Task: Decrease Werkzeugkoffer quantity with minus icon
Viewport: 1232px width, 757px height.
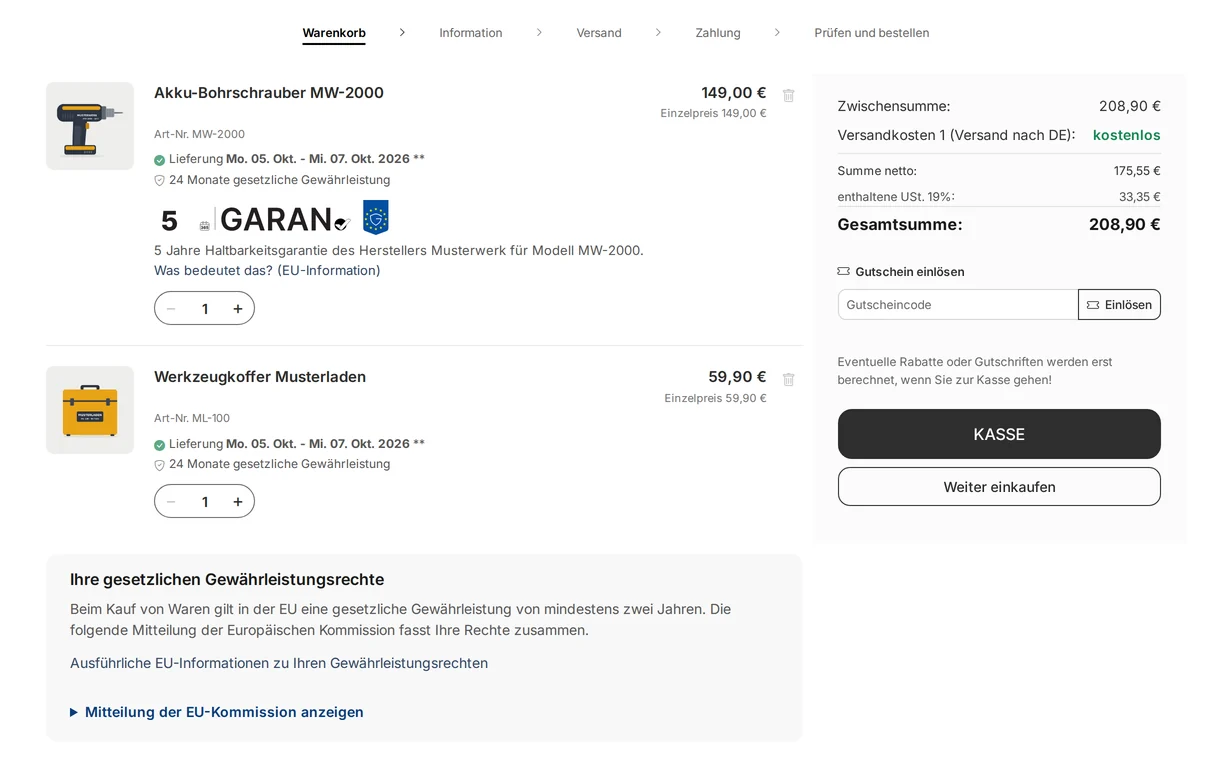Action: click(x=171, y=502)
